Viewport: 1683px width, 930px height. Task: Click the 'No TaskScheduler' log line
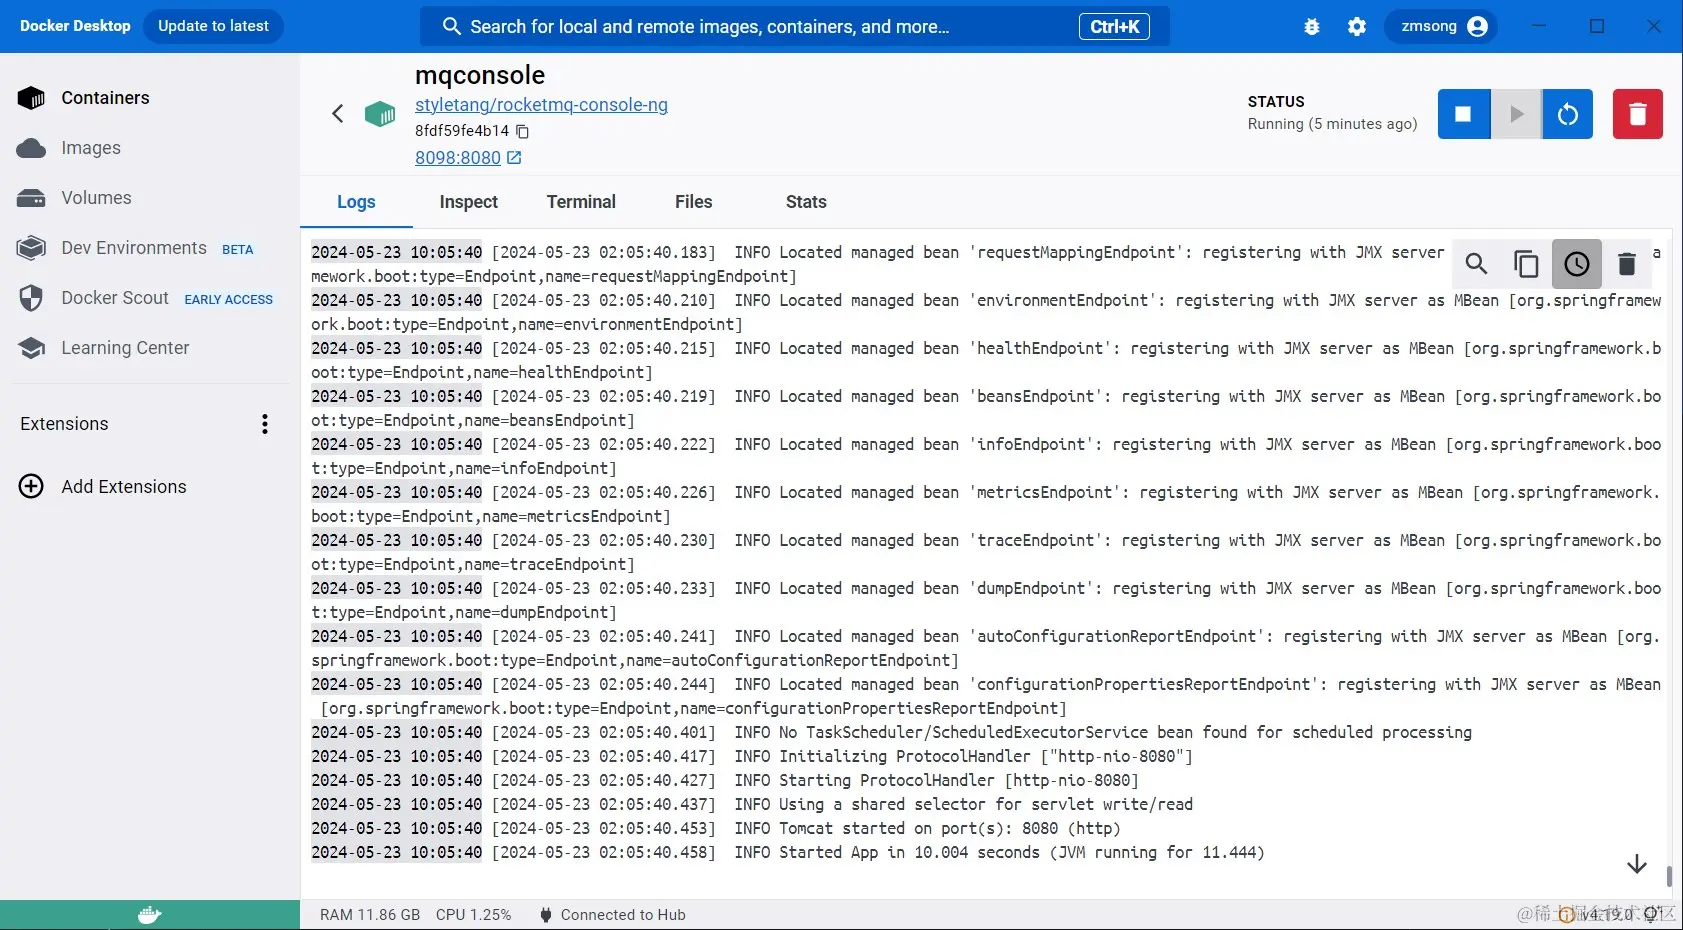coord(891,732)
